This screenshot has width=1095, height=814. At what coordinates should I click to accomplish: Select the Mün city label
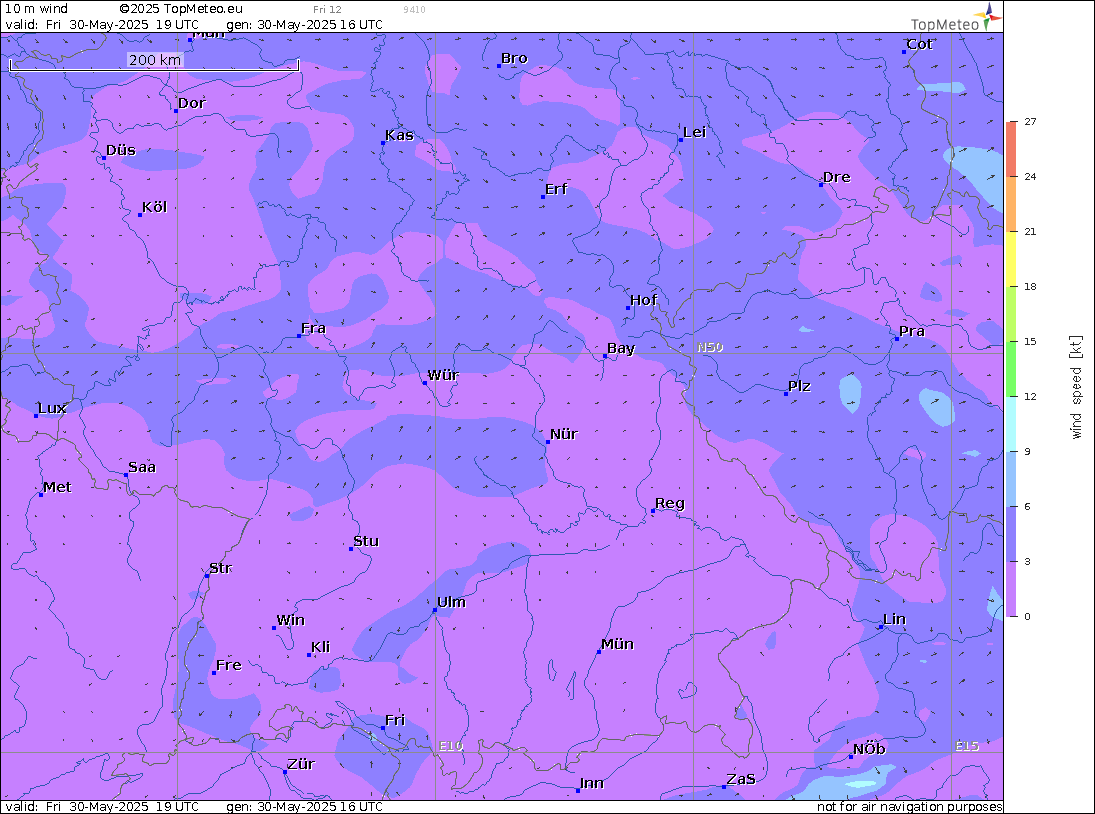click(x=617, y=644)
